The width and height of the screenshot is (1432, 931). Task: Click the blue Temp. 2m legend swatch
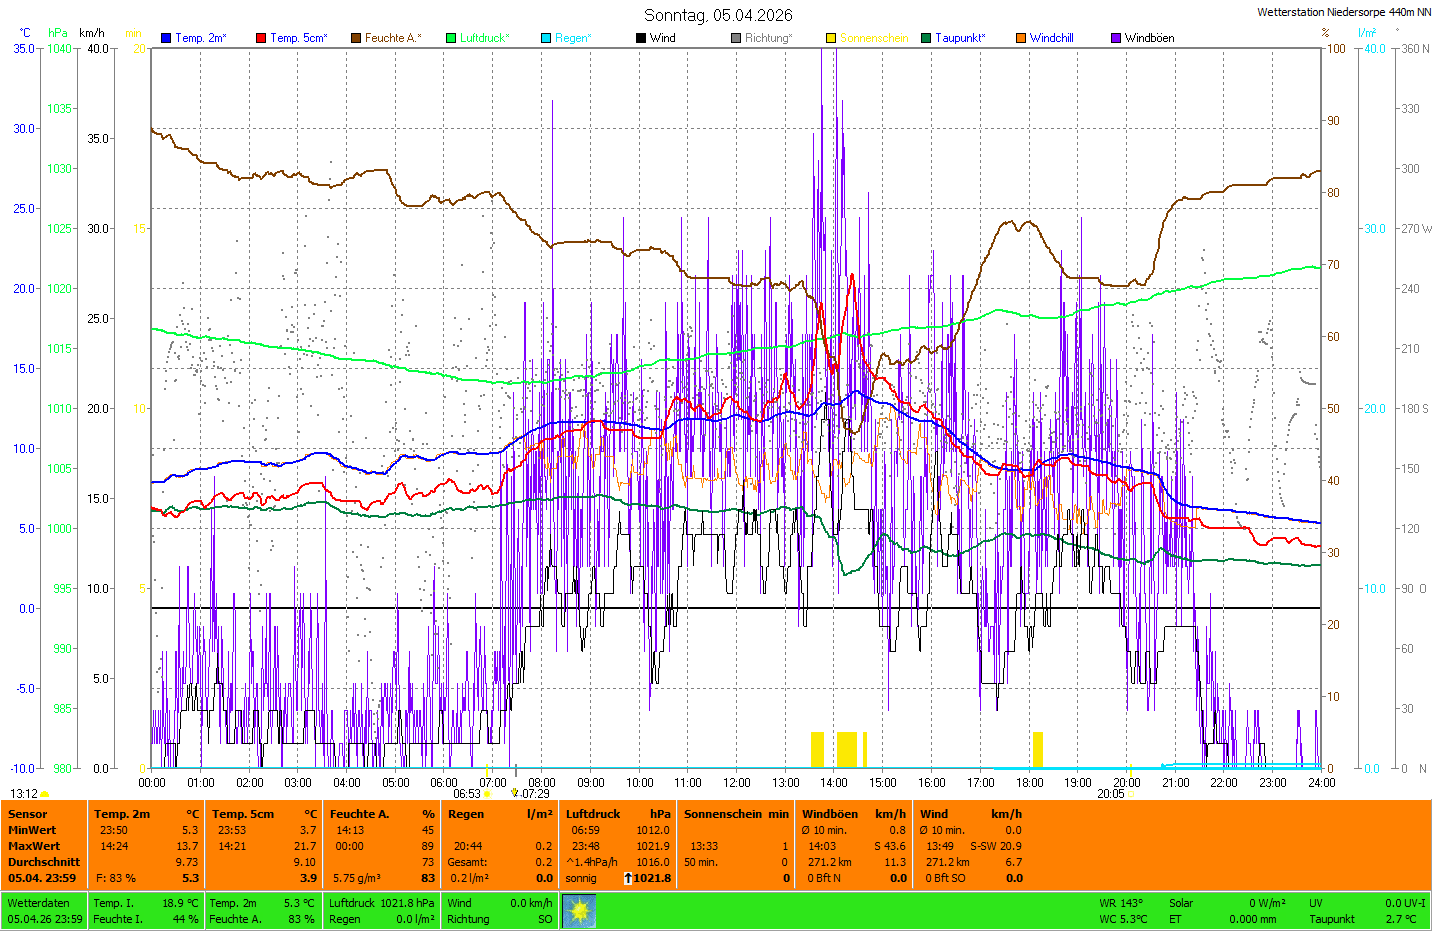[x=166, y=38]
